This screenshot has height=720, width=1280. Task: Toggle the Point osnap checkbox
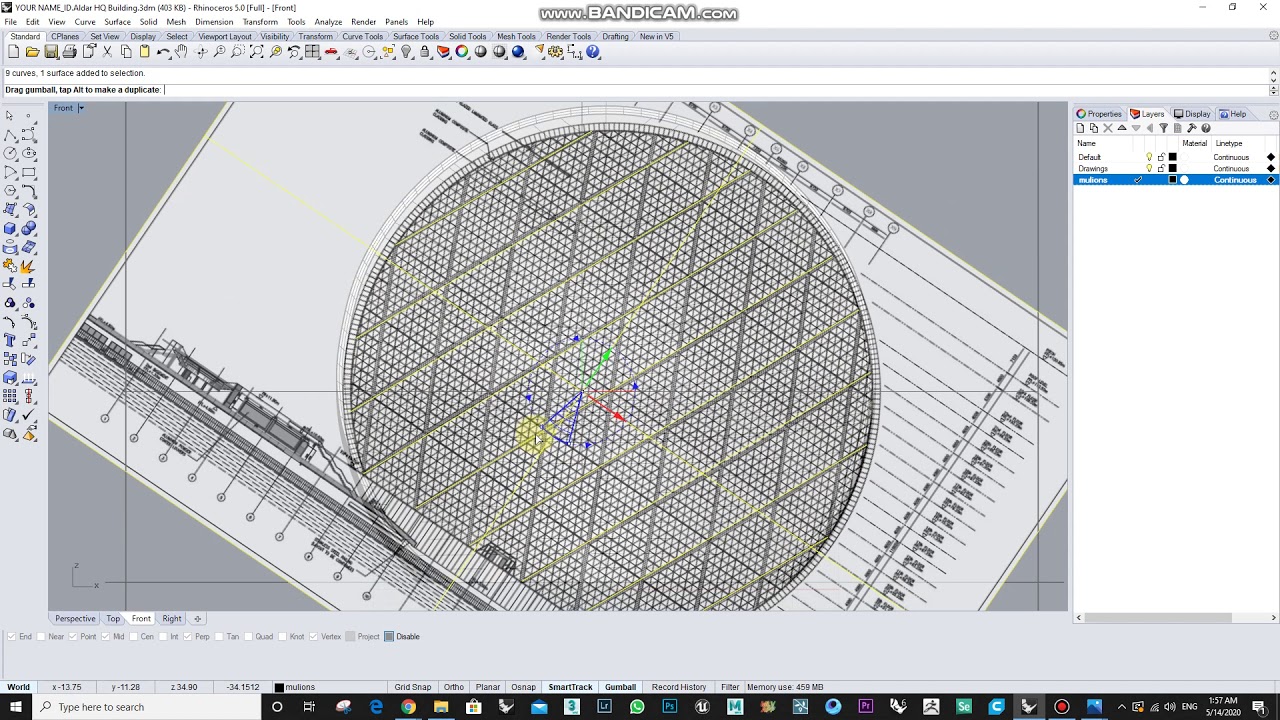point(74,637)
